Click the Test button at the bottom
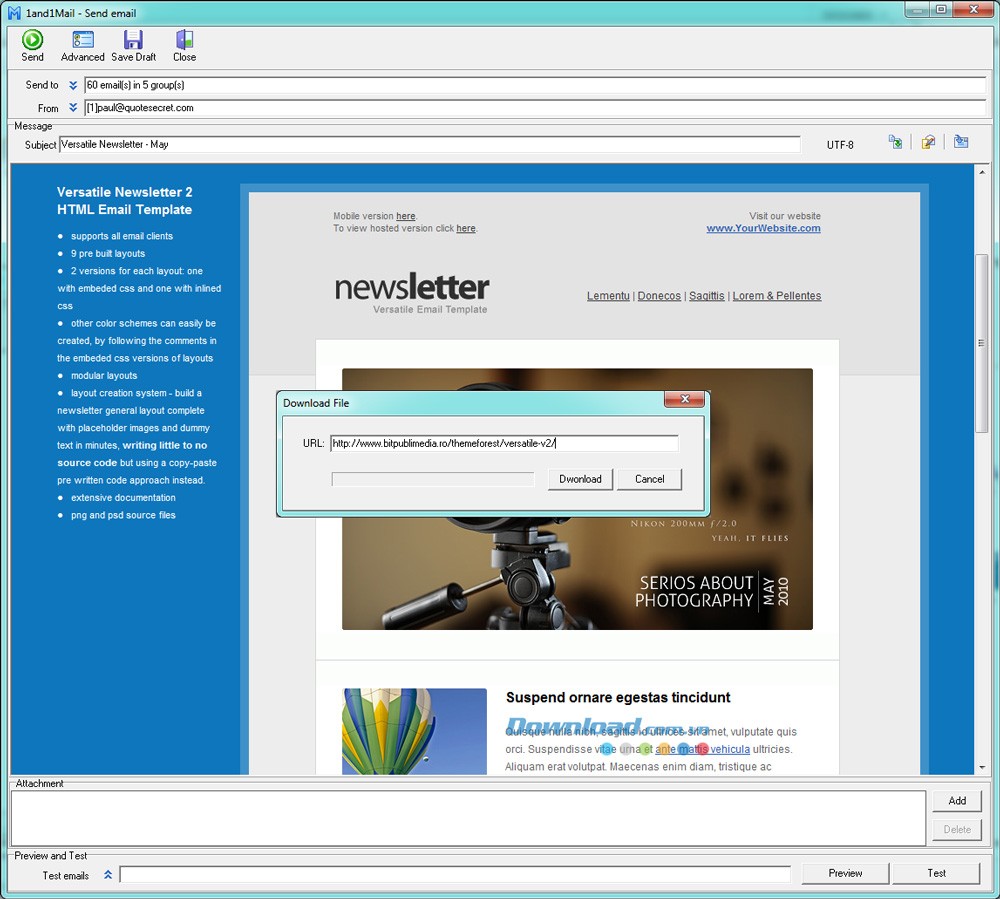 (936, 873)
